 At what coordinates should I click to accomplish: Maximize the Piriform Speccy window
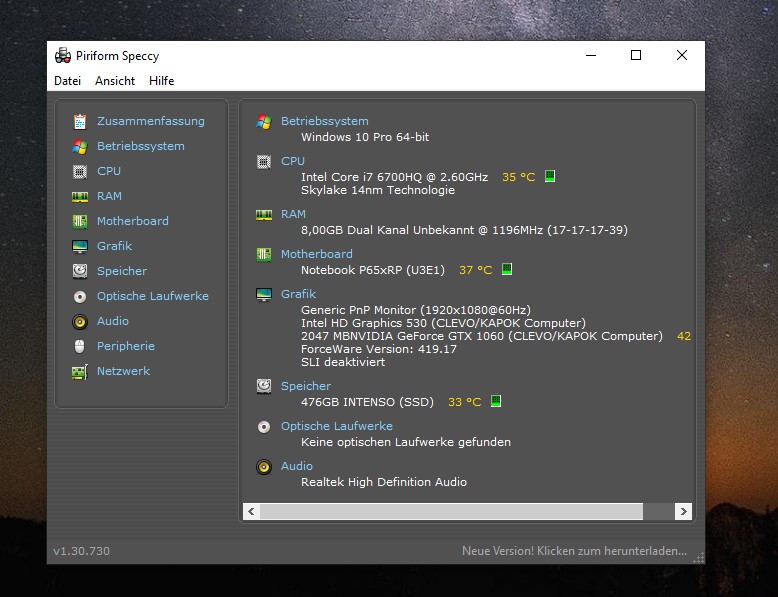point(636,55)
